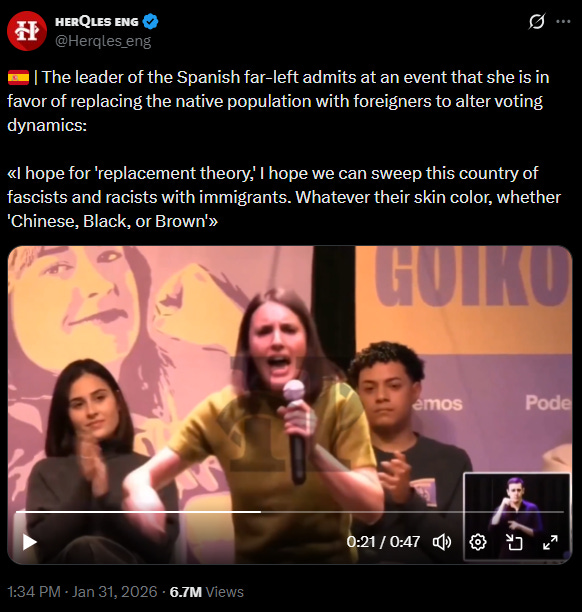Click the video elapsed time 0:21 / 0:47
The height and width of the screenshot is (612, 582).
pyautogui.click(x=383, y=542)
